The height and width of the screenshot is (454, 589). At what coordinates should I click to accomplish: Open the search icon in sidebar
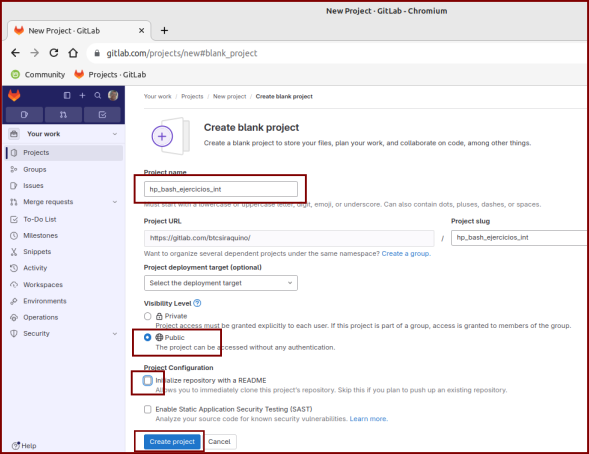coord(98,95)
